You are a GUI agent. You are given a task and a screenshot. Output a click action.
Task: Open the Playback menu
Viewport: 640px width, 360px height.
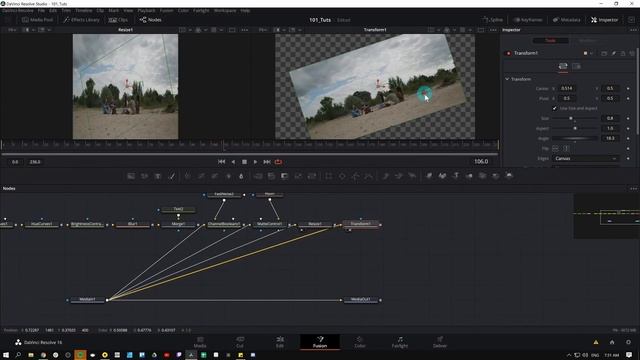pos(146,11)
